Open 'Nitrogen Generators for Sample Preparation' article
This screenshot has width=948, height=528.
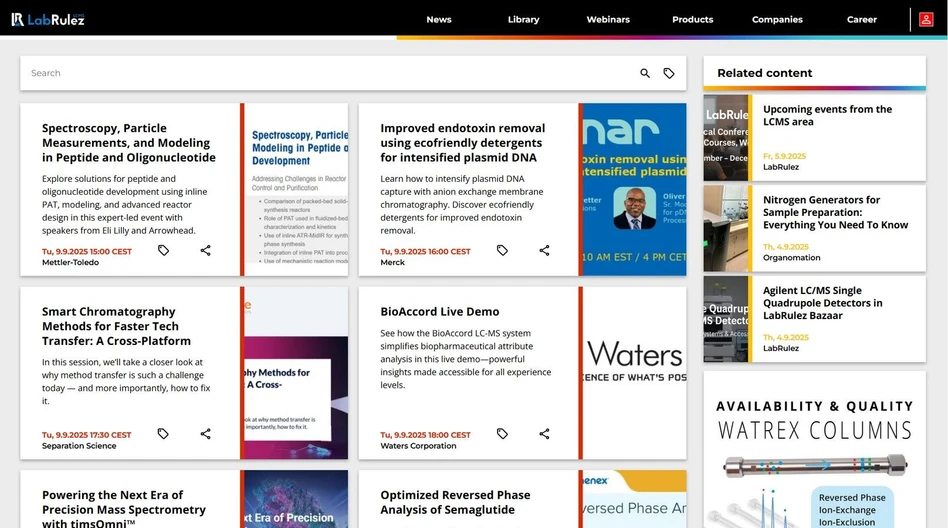[835, 212]
